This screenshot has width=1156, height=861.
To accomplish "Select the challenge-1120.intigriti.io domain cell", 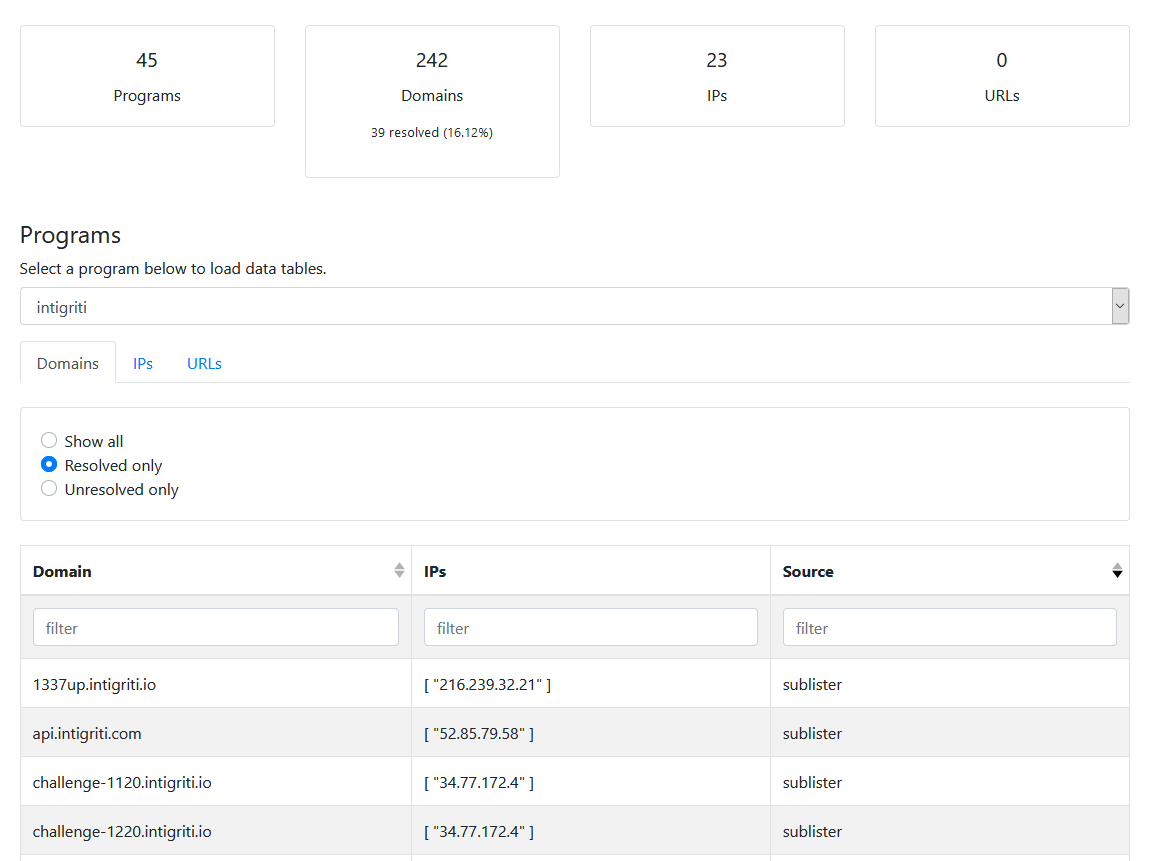I will click(216, 782).
